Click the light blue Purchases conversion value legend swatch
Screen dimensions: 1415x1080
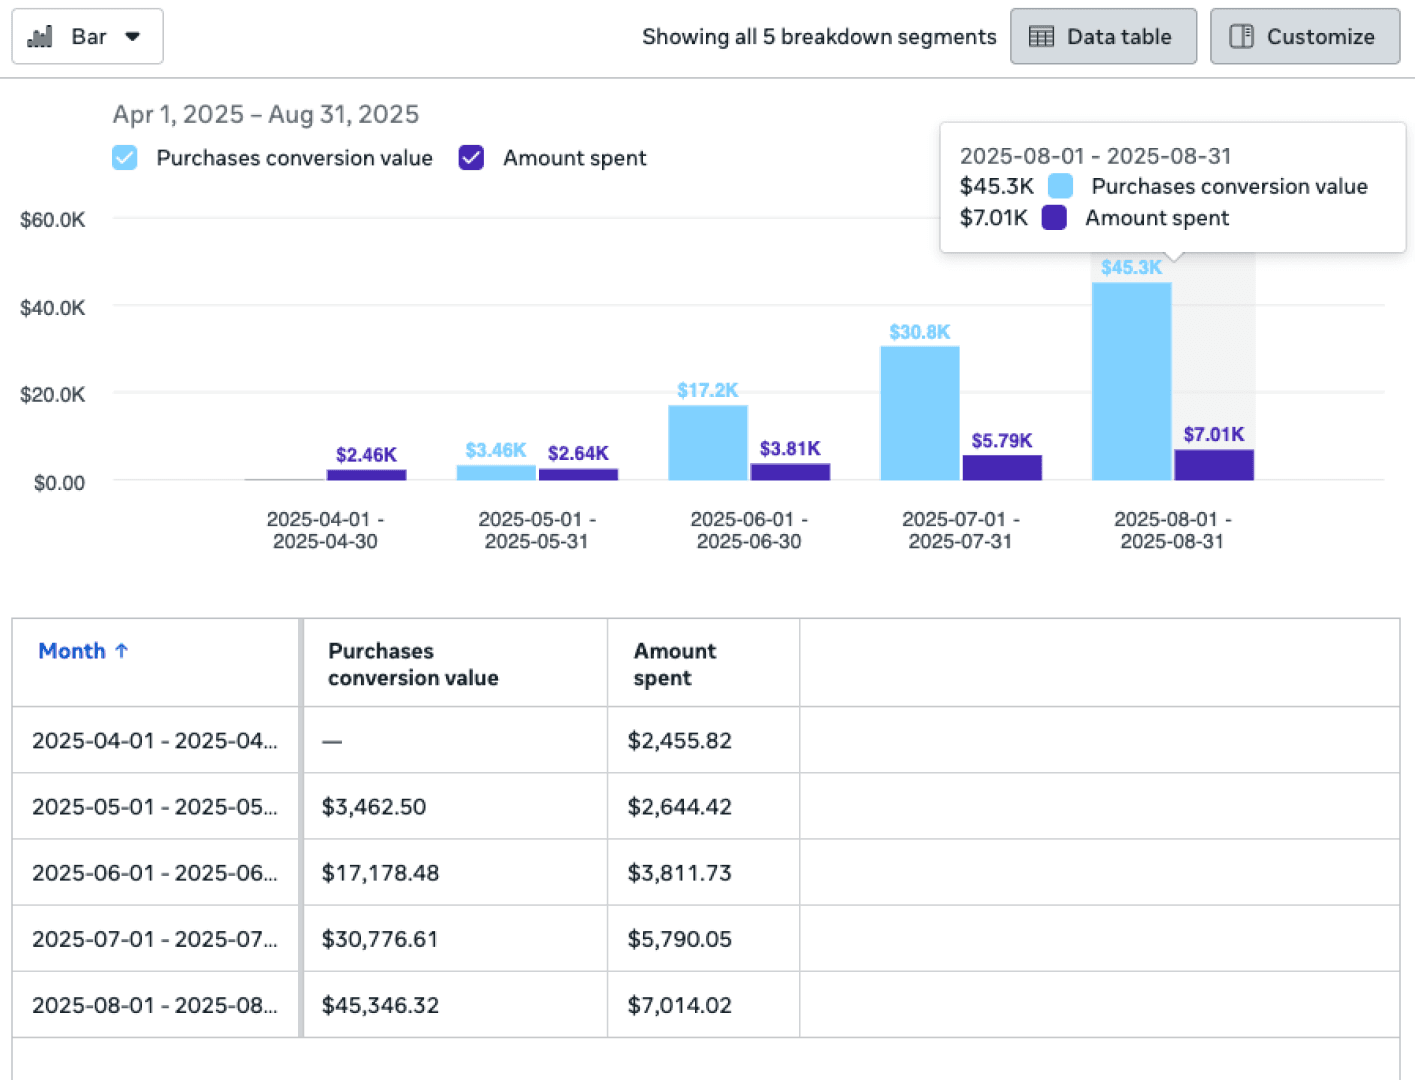tap(124, 158)
